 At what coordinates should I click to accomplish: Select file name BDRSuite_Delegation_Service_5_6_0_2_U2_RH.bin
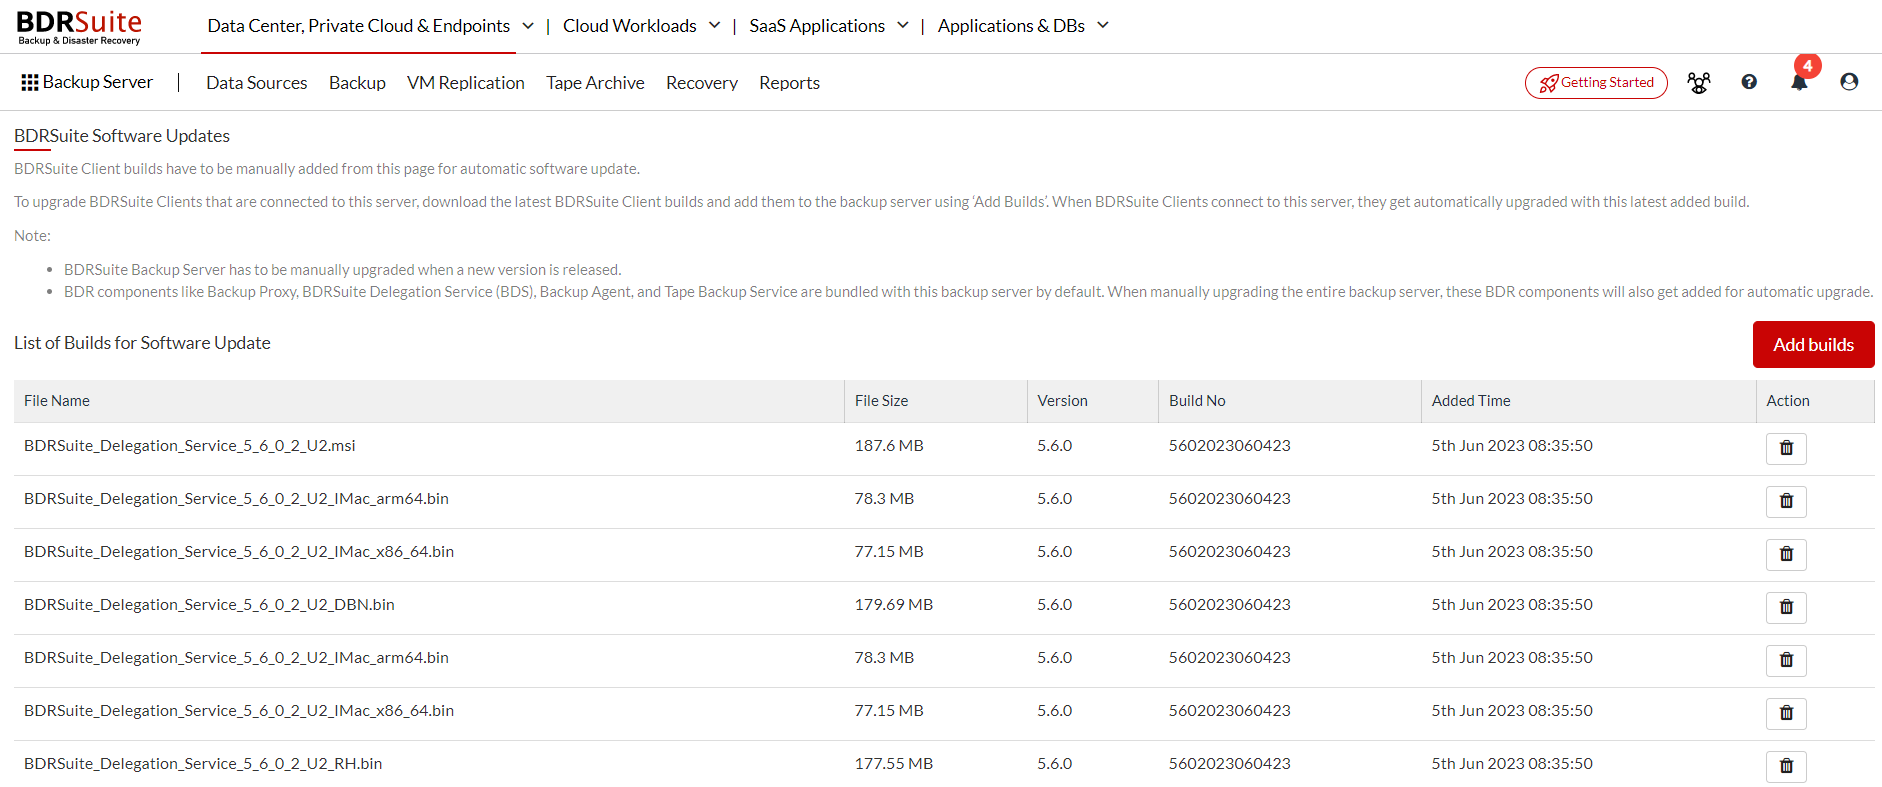203,764
